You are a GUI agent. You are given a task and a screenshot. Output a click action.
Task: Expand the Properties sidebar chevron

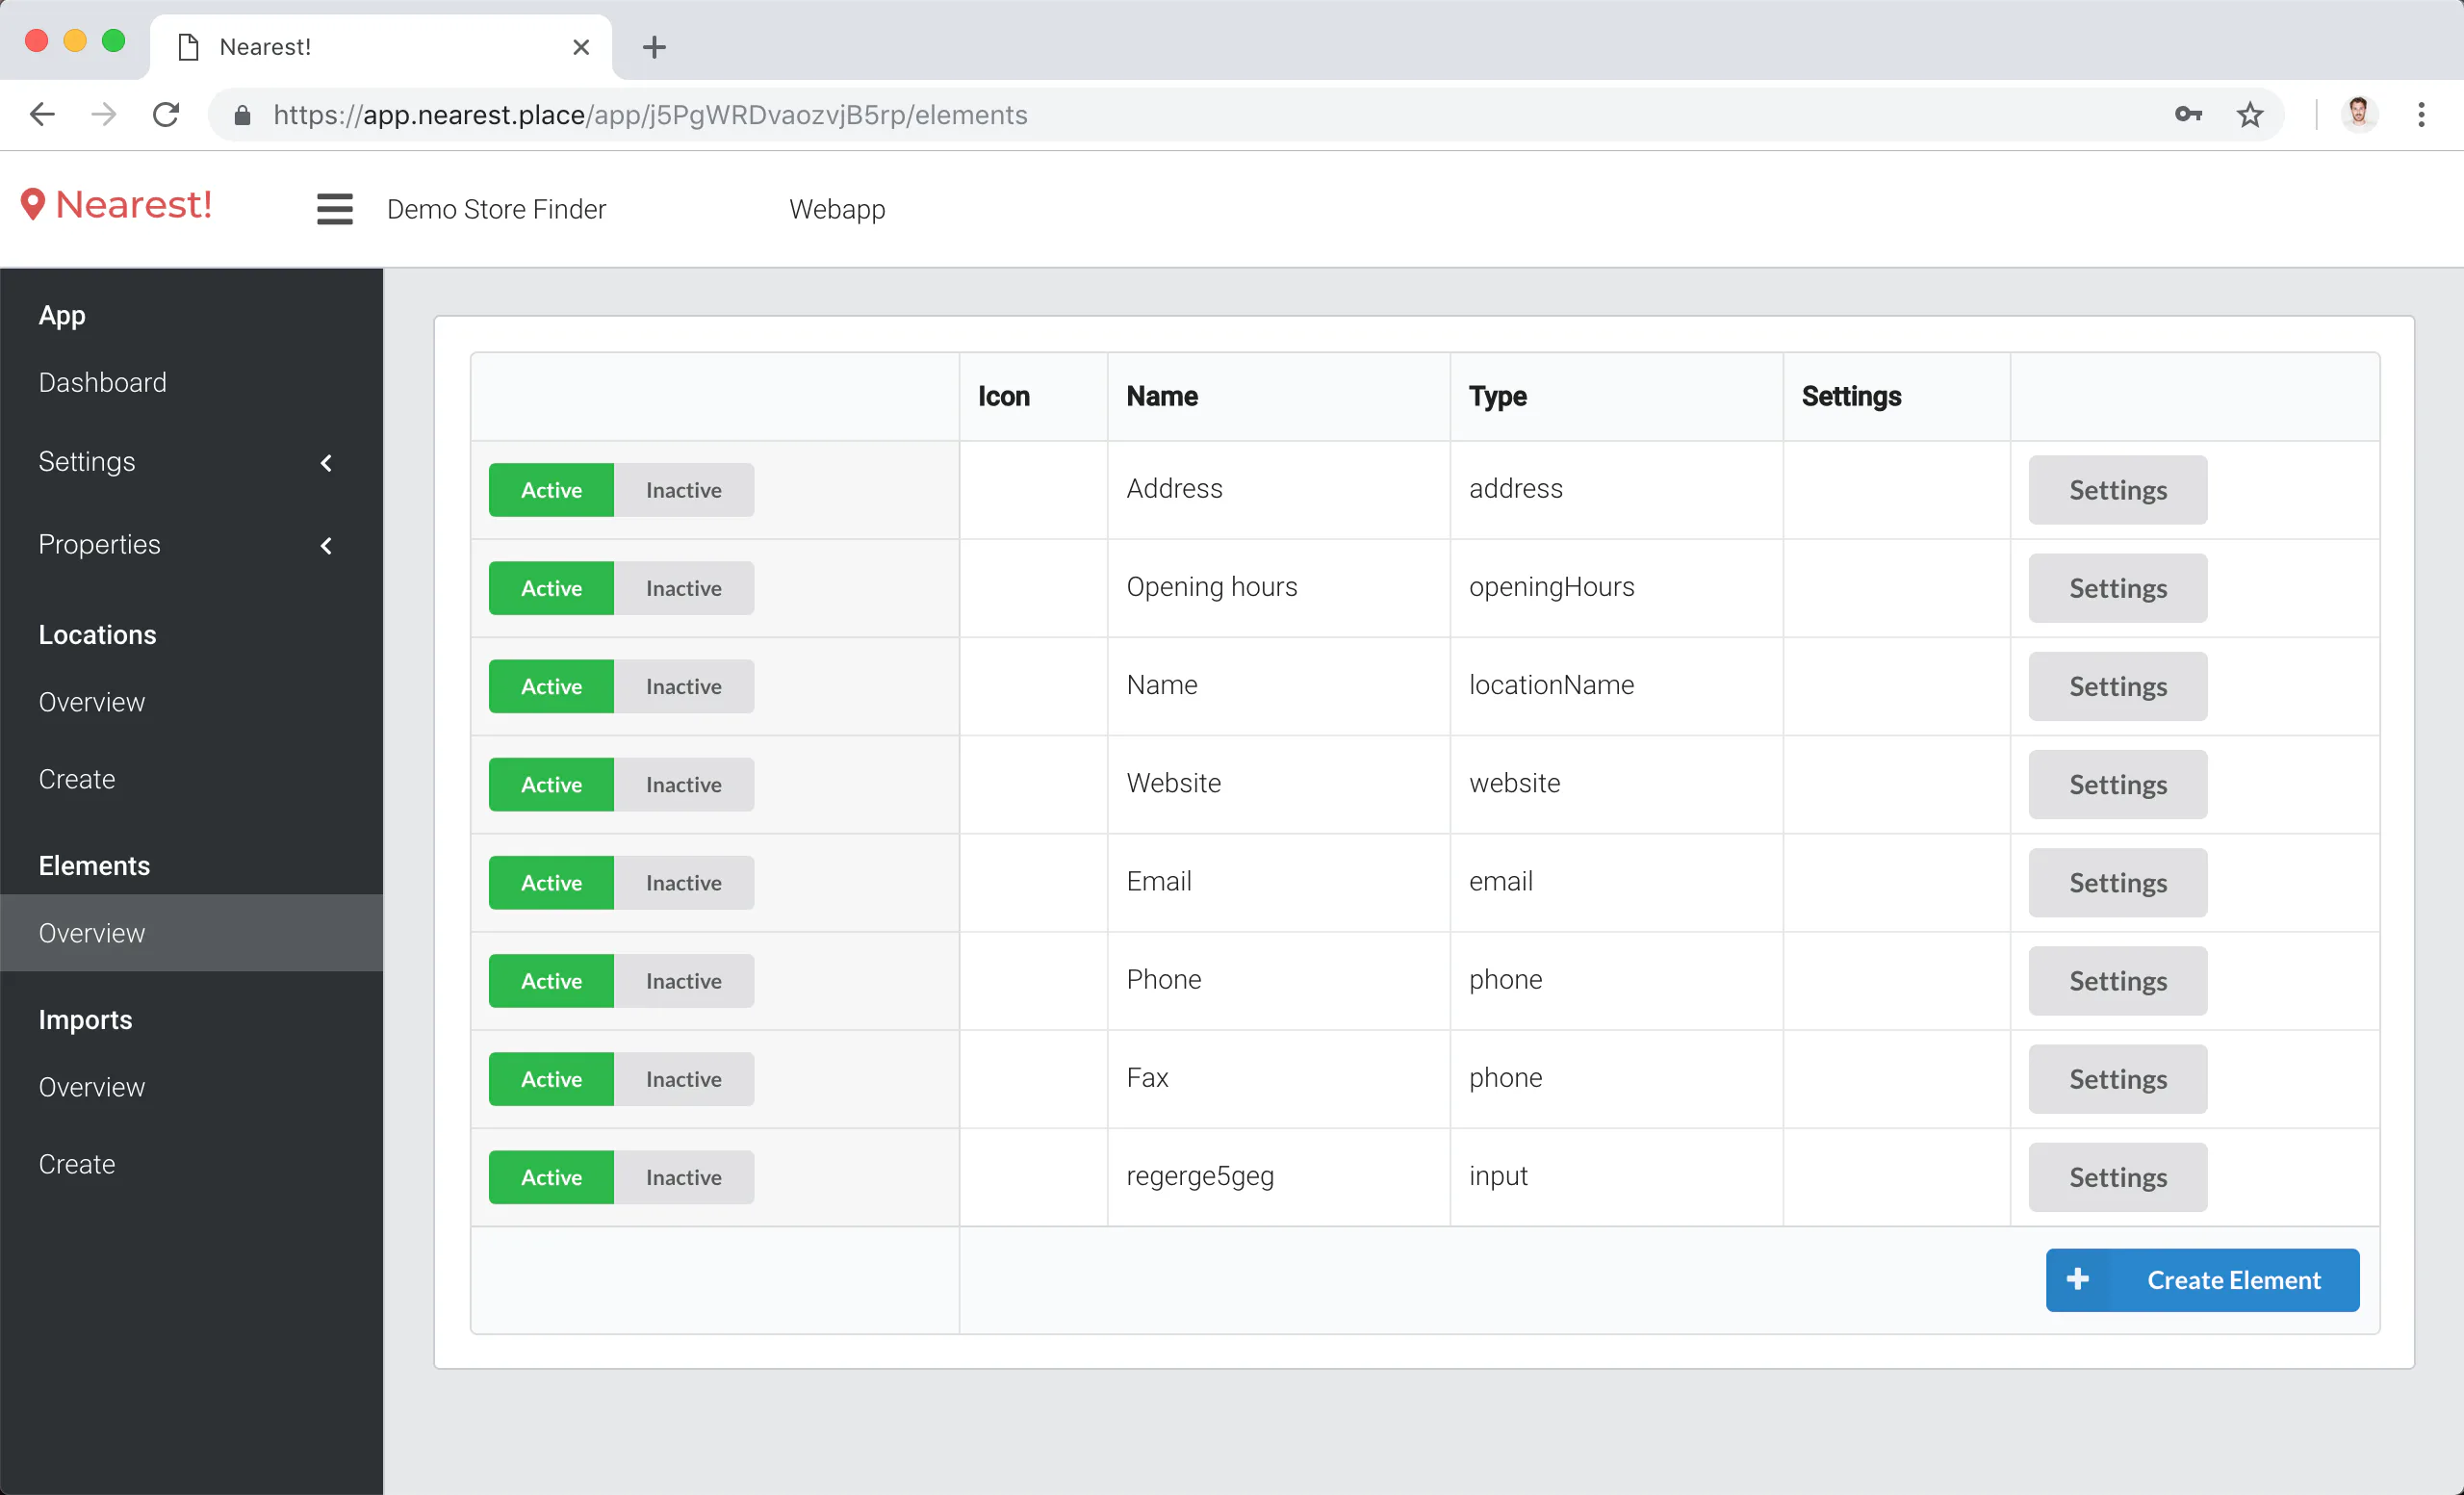[x=326, y=546]
